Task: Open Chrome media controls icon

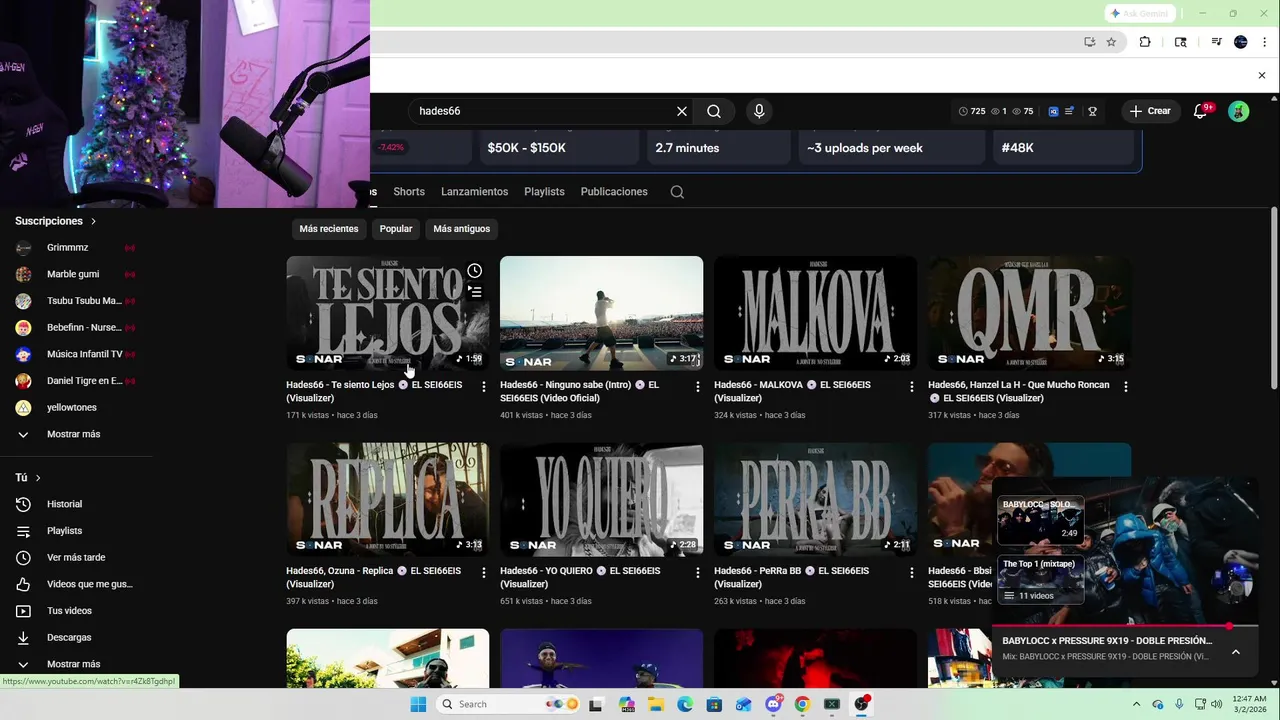Action: tap(1216, 42)
